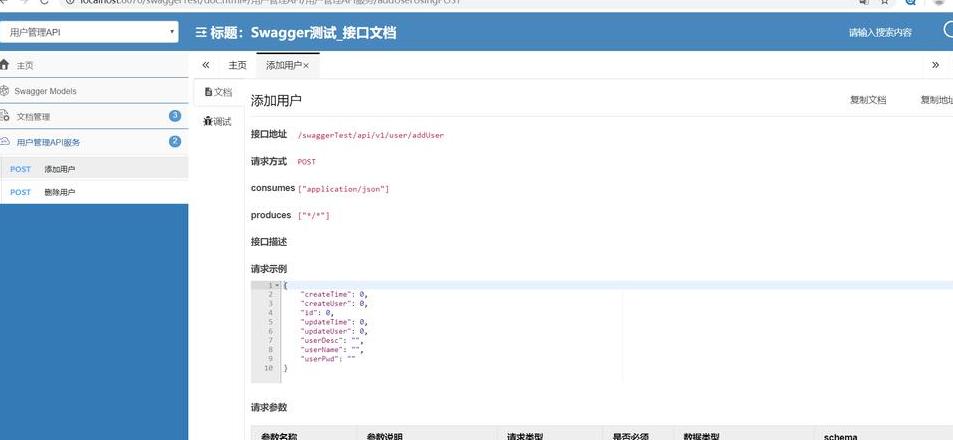Click the /swaggerTest/api/v1/user/addUser path
953x440 pixels.
(371, 135)
